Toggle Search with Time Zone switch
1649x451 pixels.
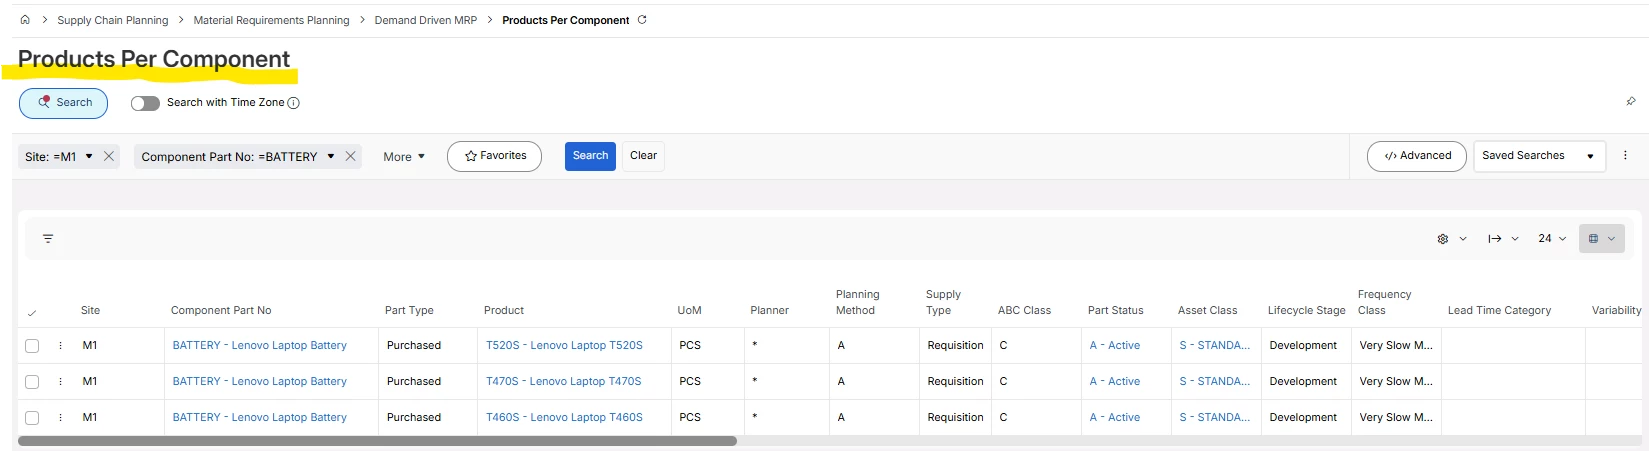145,103
